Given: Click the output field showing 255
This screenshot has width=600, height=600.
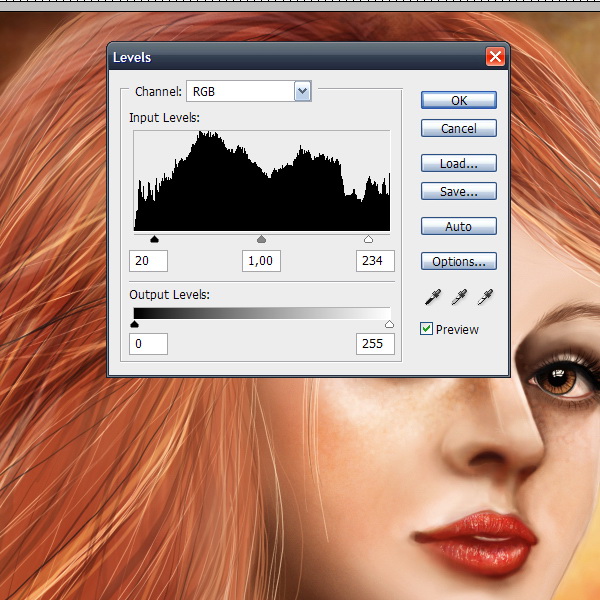Looking at the screenshot, I should point(375,344).
